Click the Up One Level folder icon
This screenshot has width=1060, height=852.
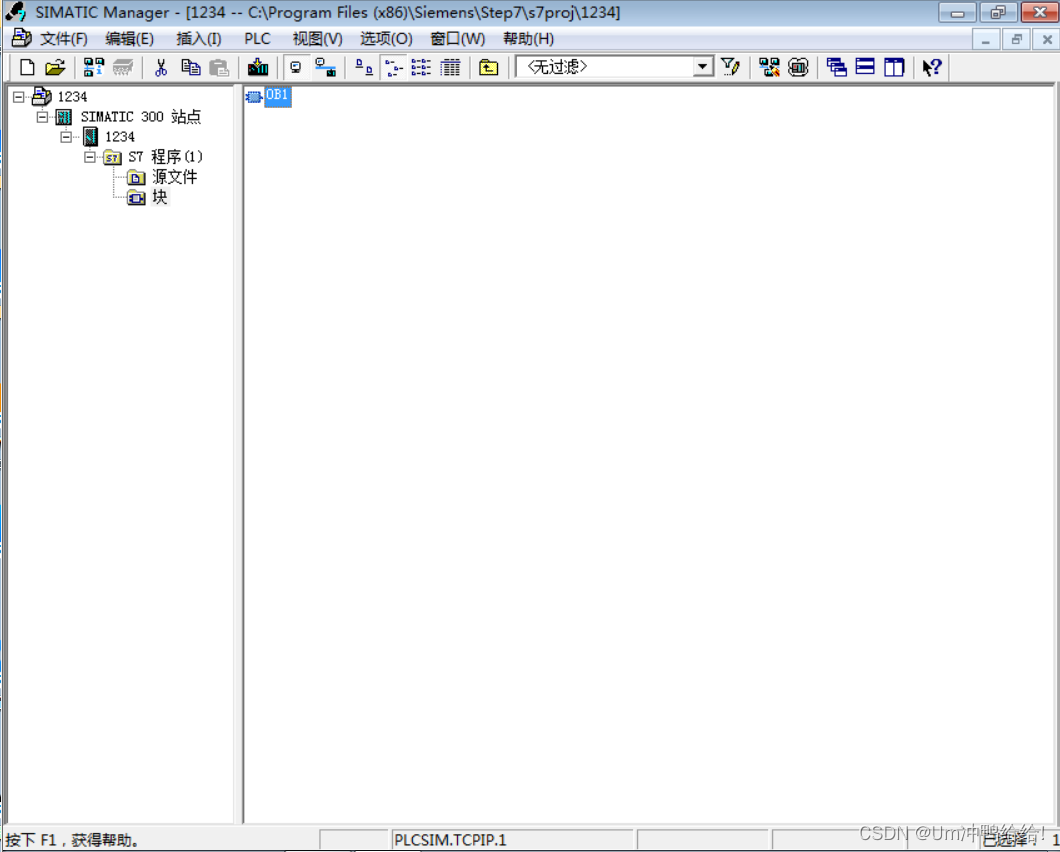tap(488, 67)
